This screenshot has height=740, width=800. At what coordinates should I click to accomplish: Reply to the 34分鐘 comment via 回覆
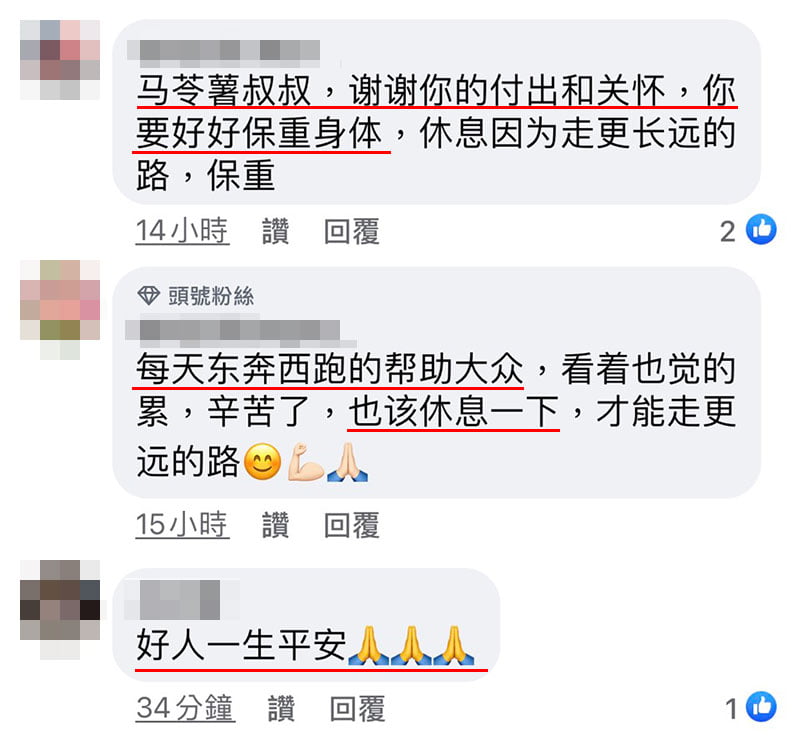pyautogui.click(x=358, y=708)
